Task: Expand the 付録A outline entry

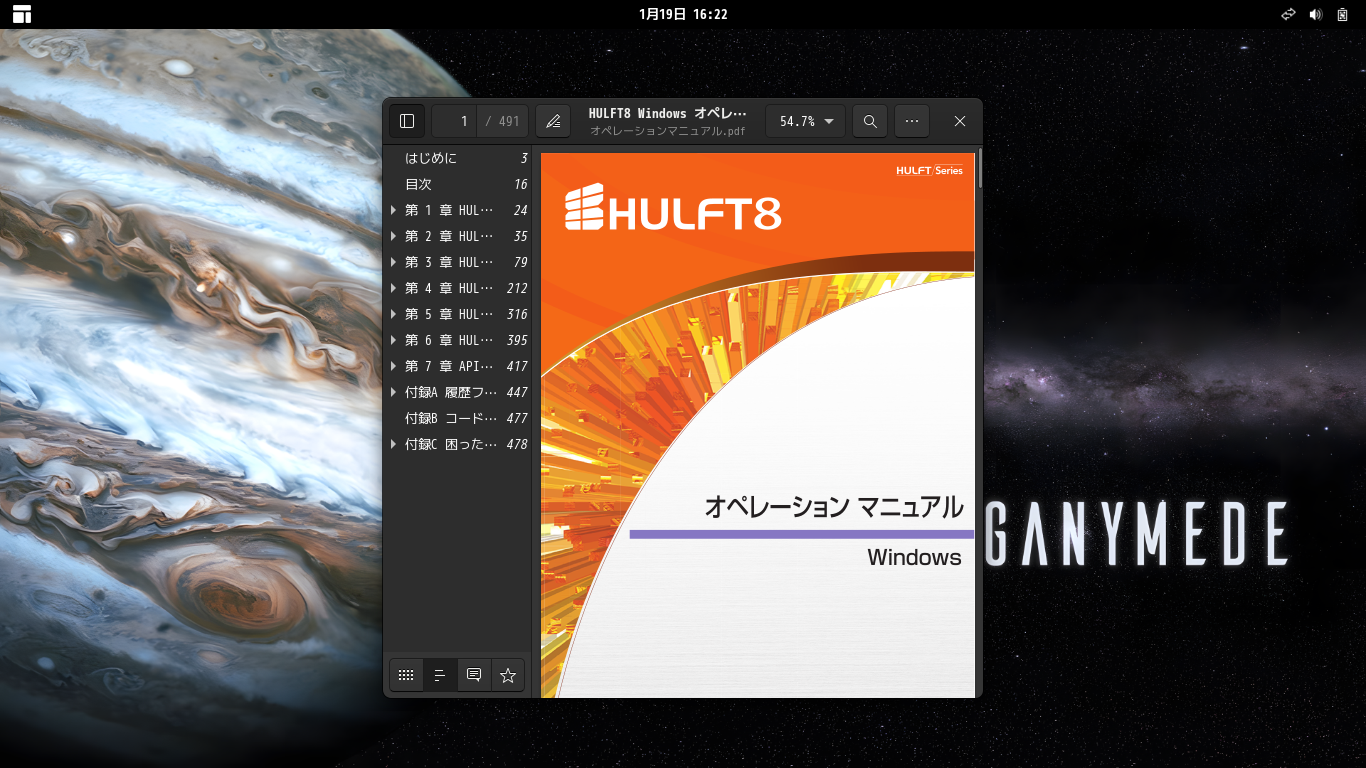Action: pyautogui.click(x=394, y=392)
